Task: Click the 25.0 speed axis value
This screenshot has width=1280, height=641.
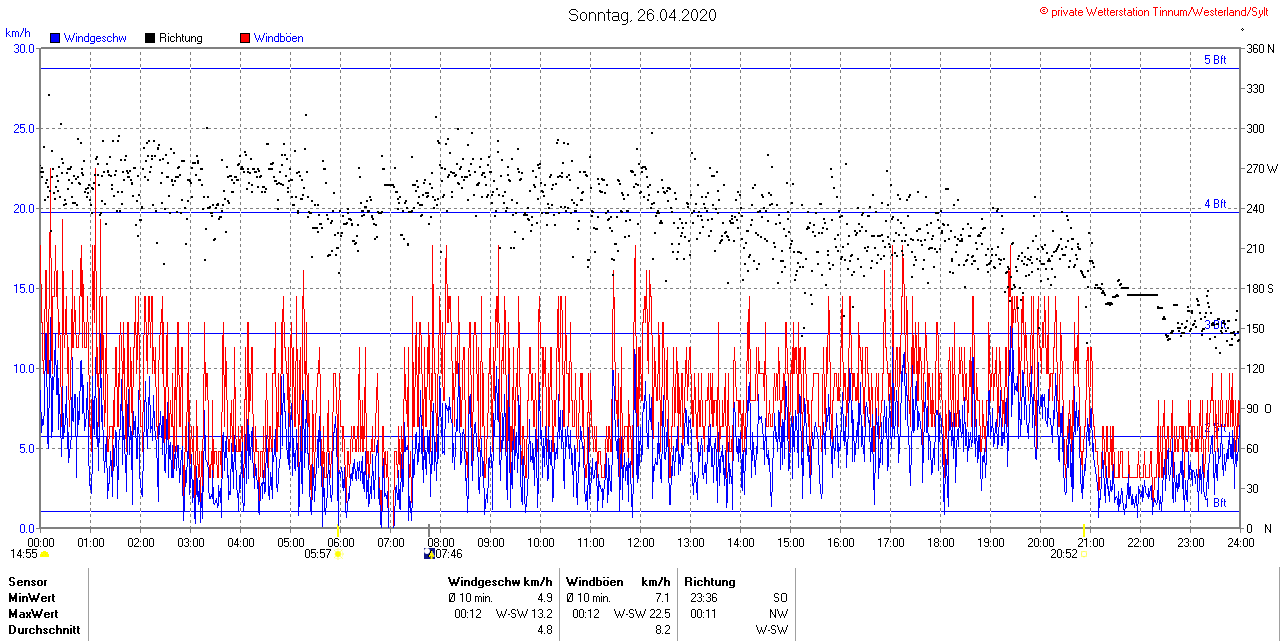Action: (23, 128)
